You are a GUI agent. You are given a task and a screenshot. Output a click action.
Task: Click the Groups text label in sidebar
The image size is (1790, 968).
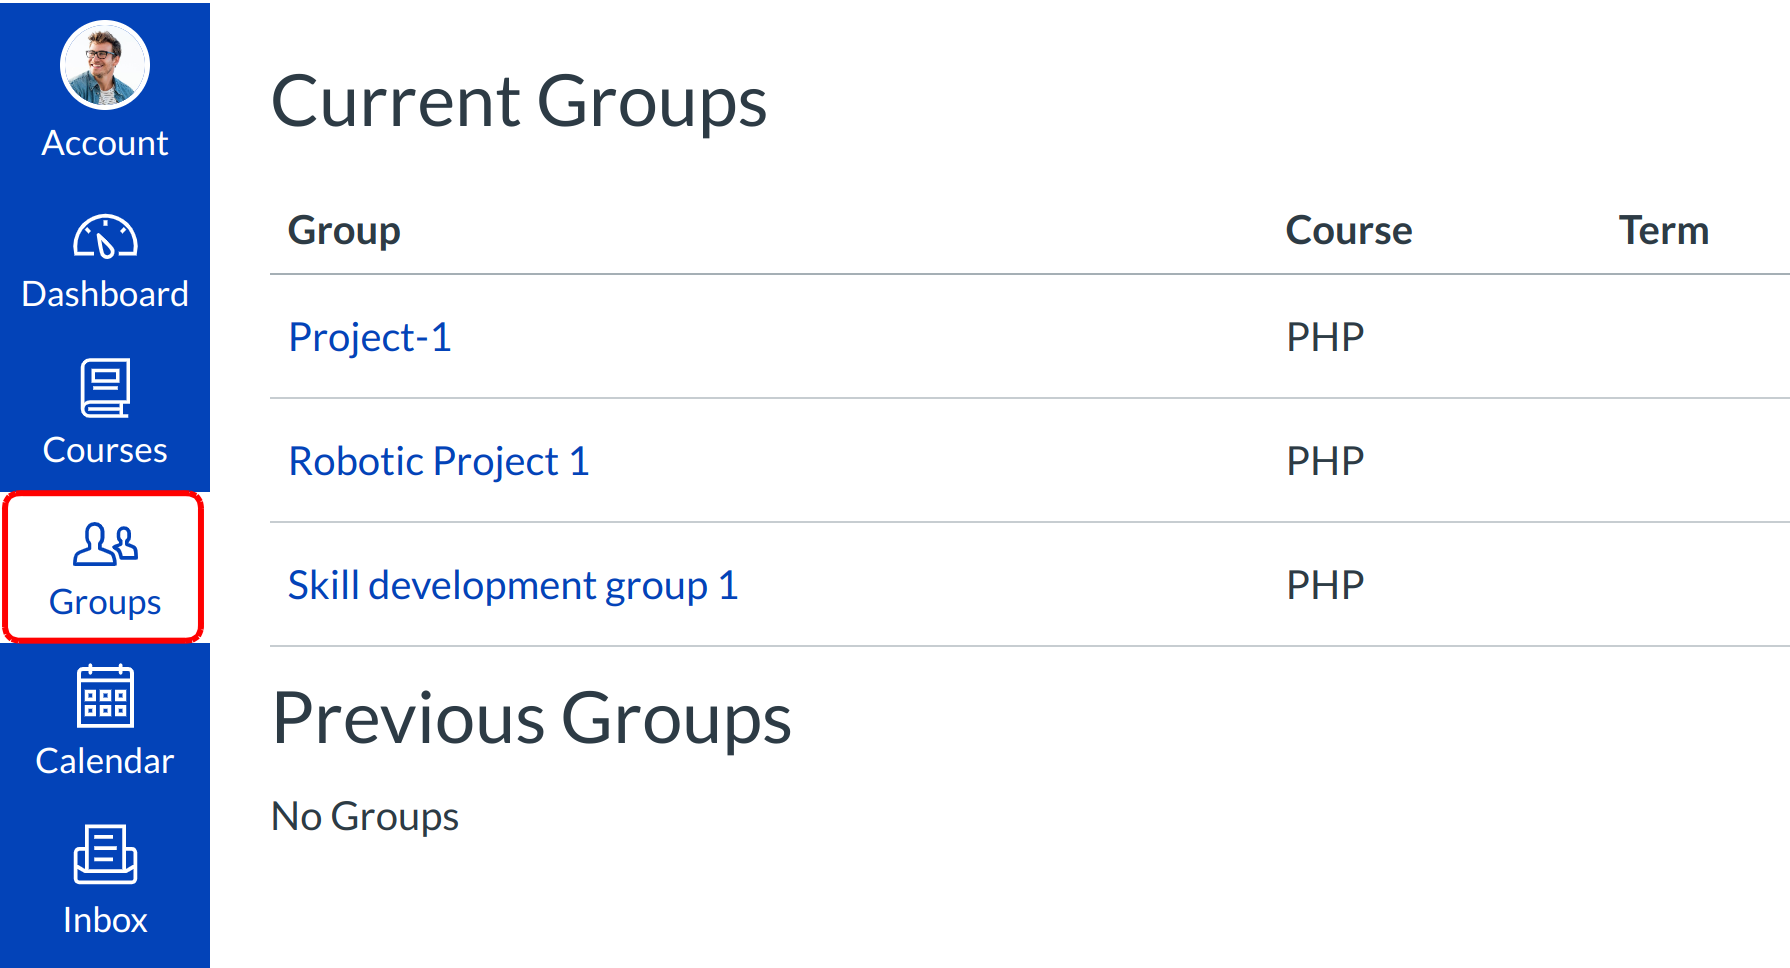105,602
